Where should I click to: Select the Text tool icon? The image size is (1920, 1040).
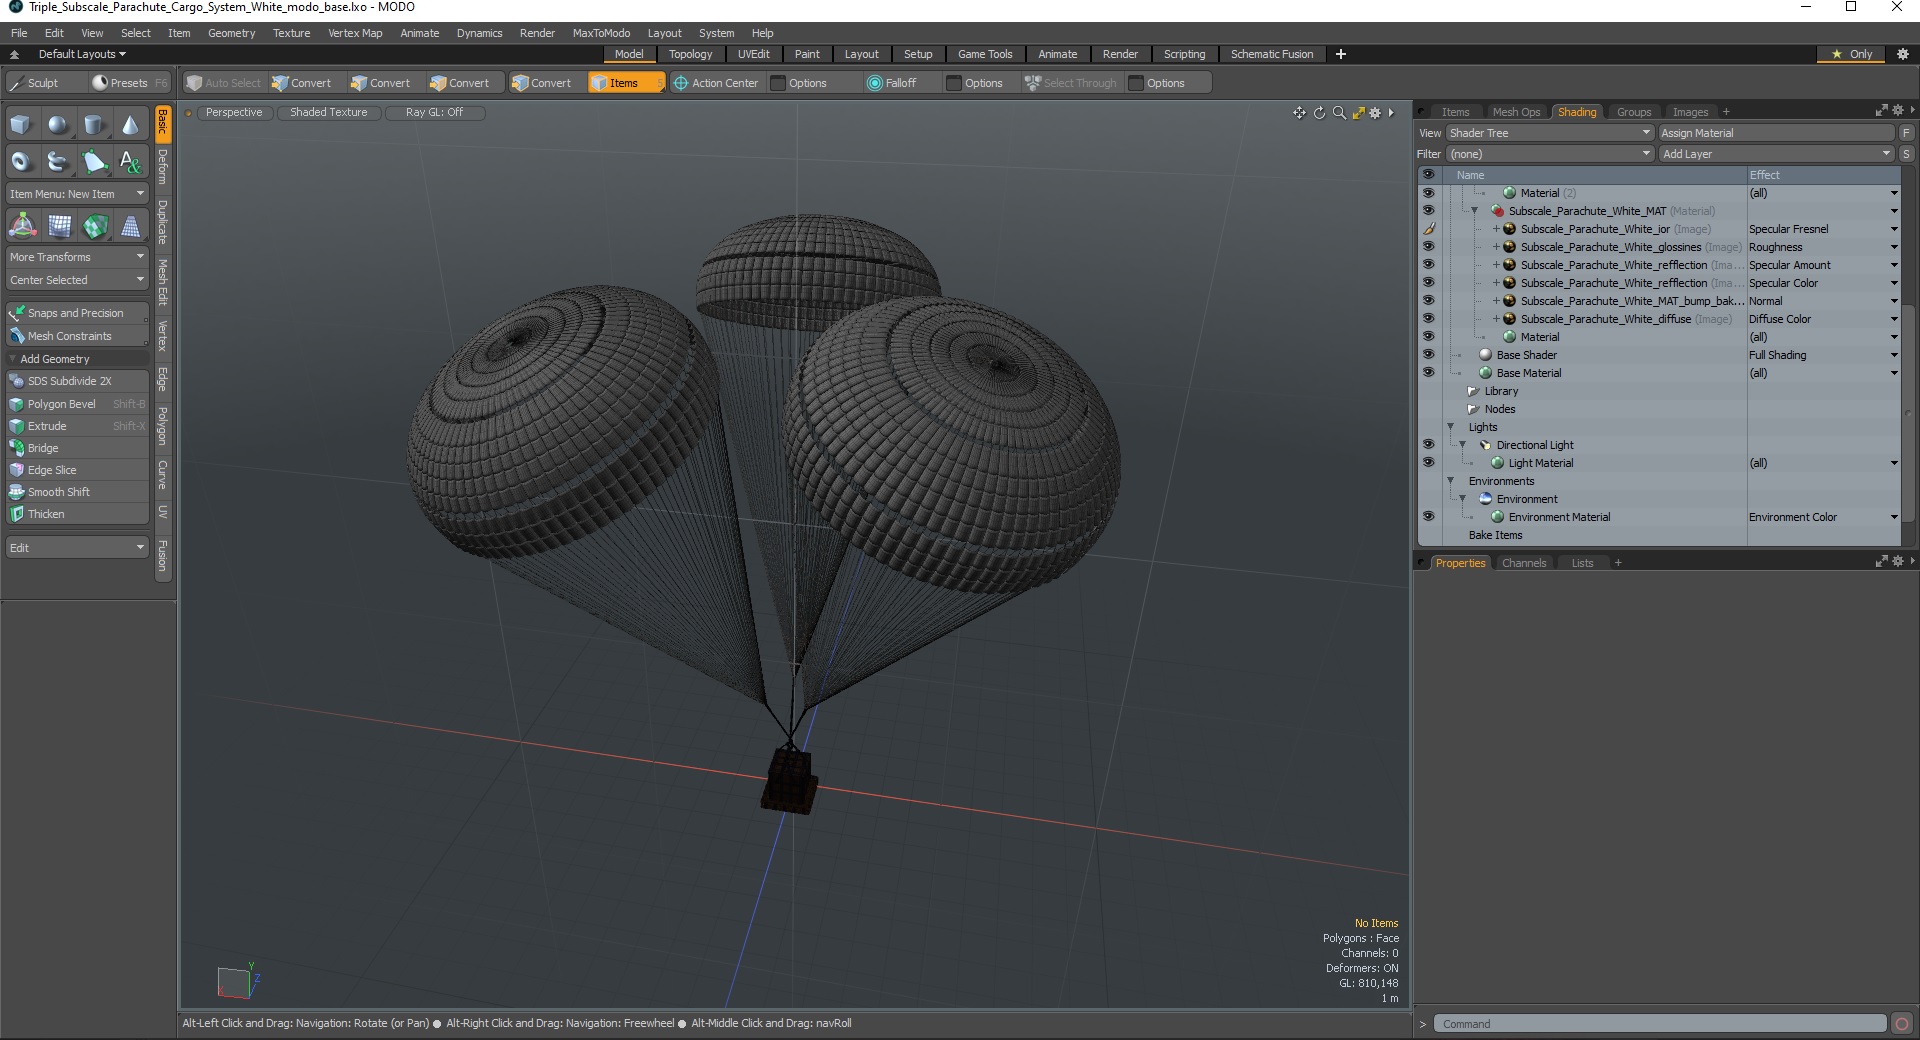pos(130,161)
